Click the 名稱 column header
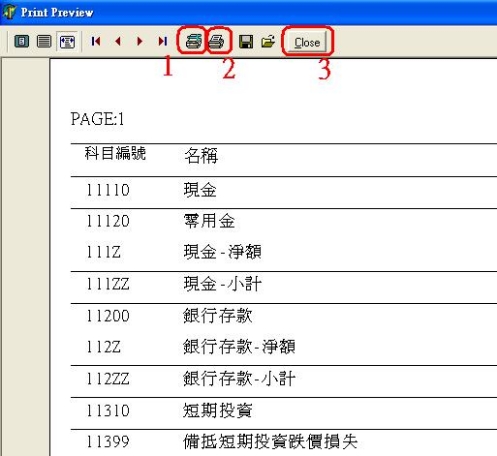497x456 pixels. tap(201, 156)
